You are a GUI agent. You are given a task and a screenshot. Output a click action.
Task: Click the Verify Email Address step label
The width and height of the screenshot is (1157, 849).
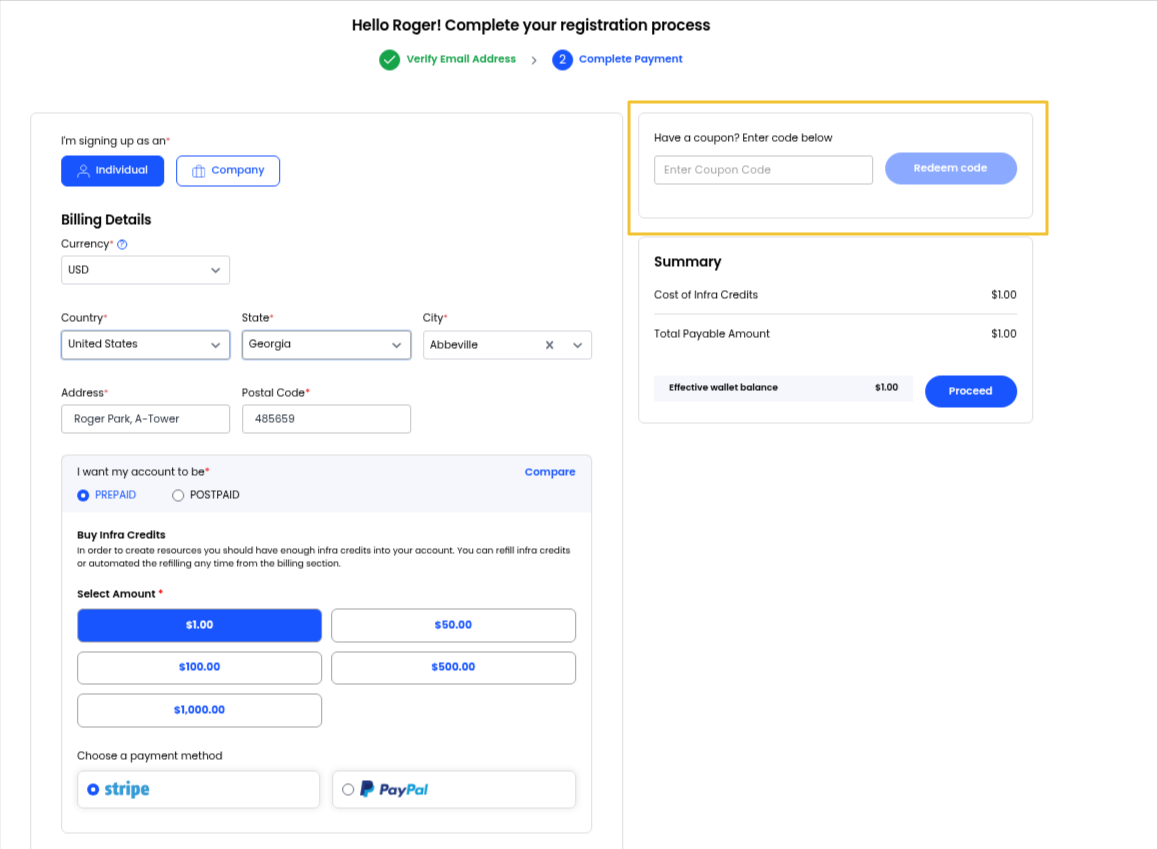[461, 59]
